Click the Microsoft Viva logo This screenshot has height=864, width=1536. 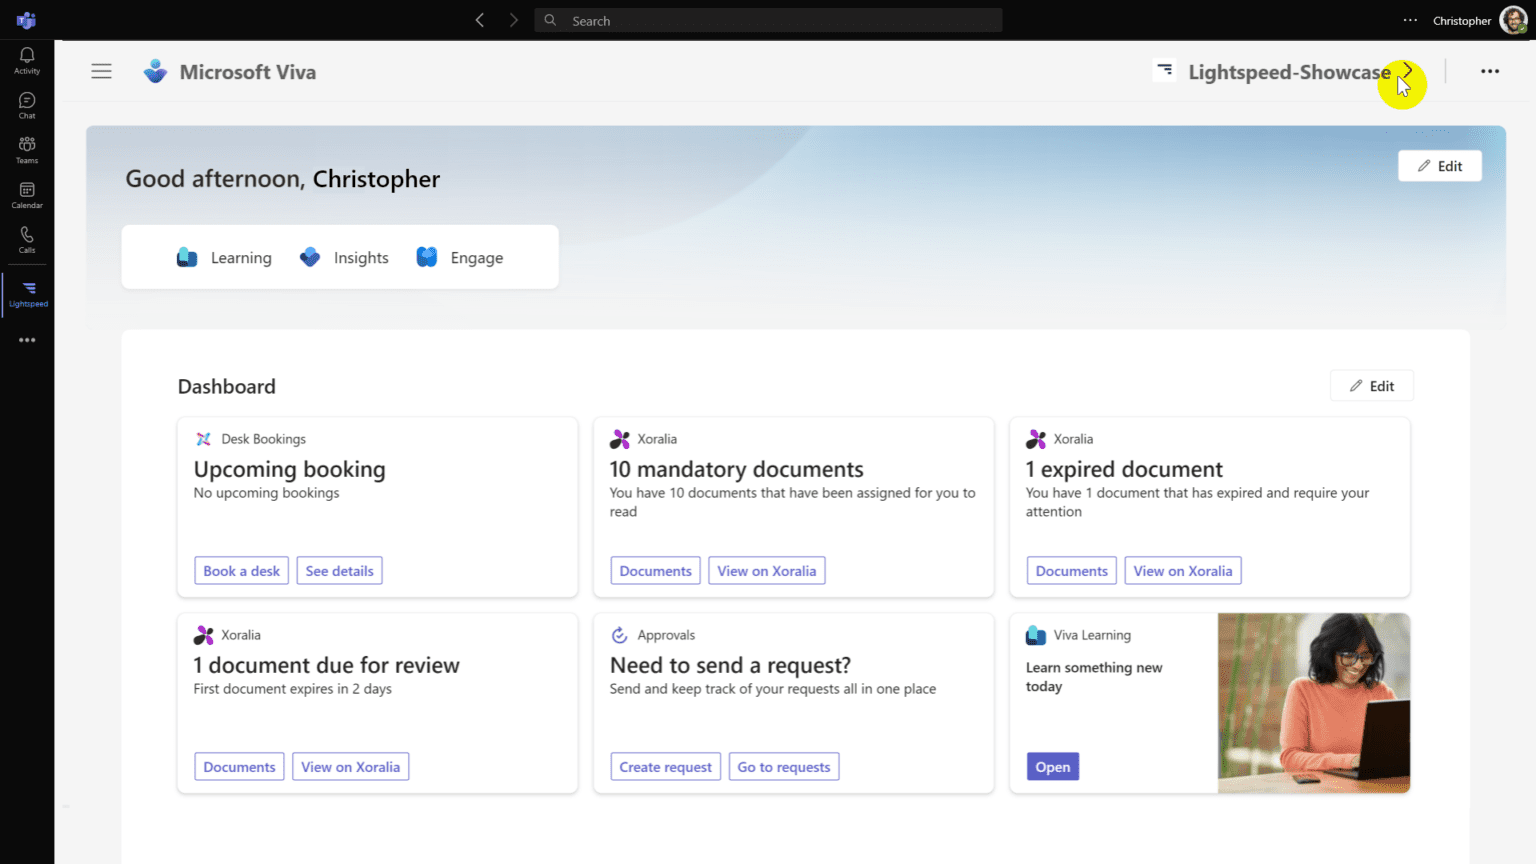(155, 71)
